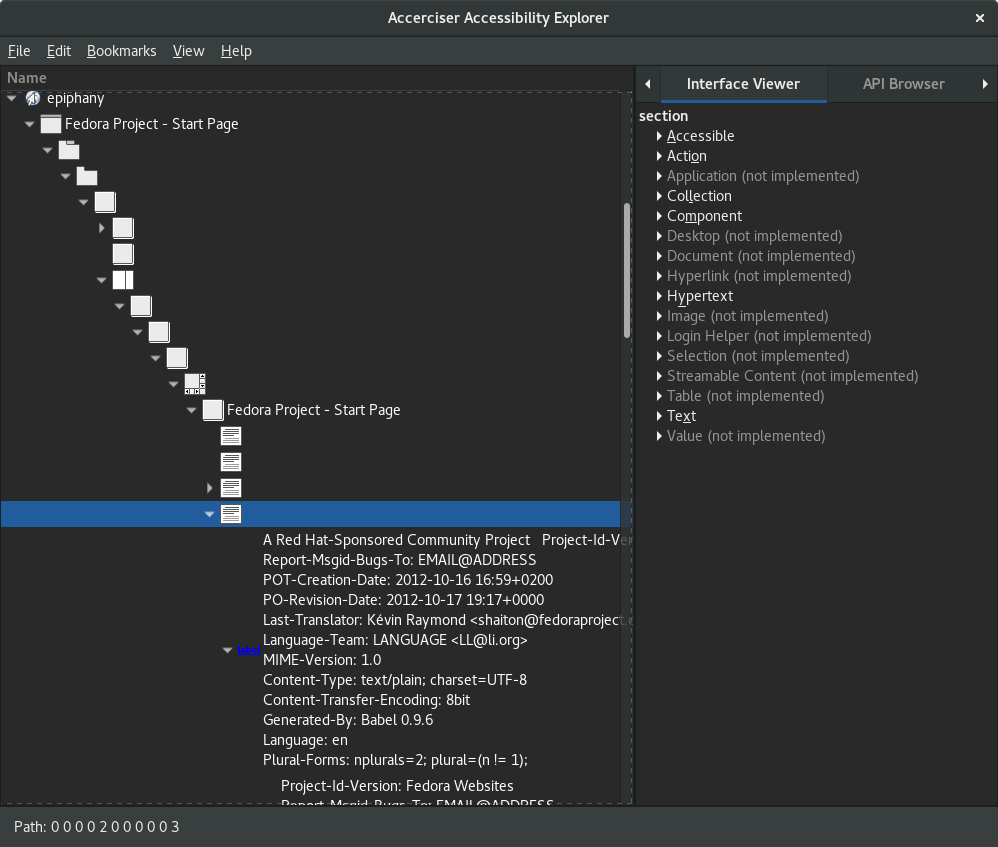Collapse the split-pane tree node
998x847 pixels.
tap(102, 280)
